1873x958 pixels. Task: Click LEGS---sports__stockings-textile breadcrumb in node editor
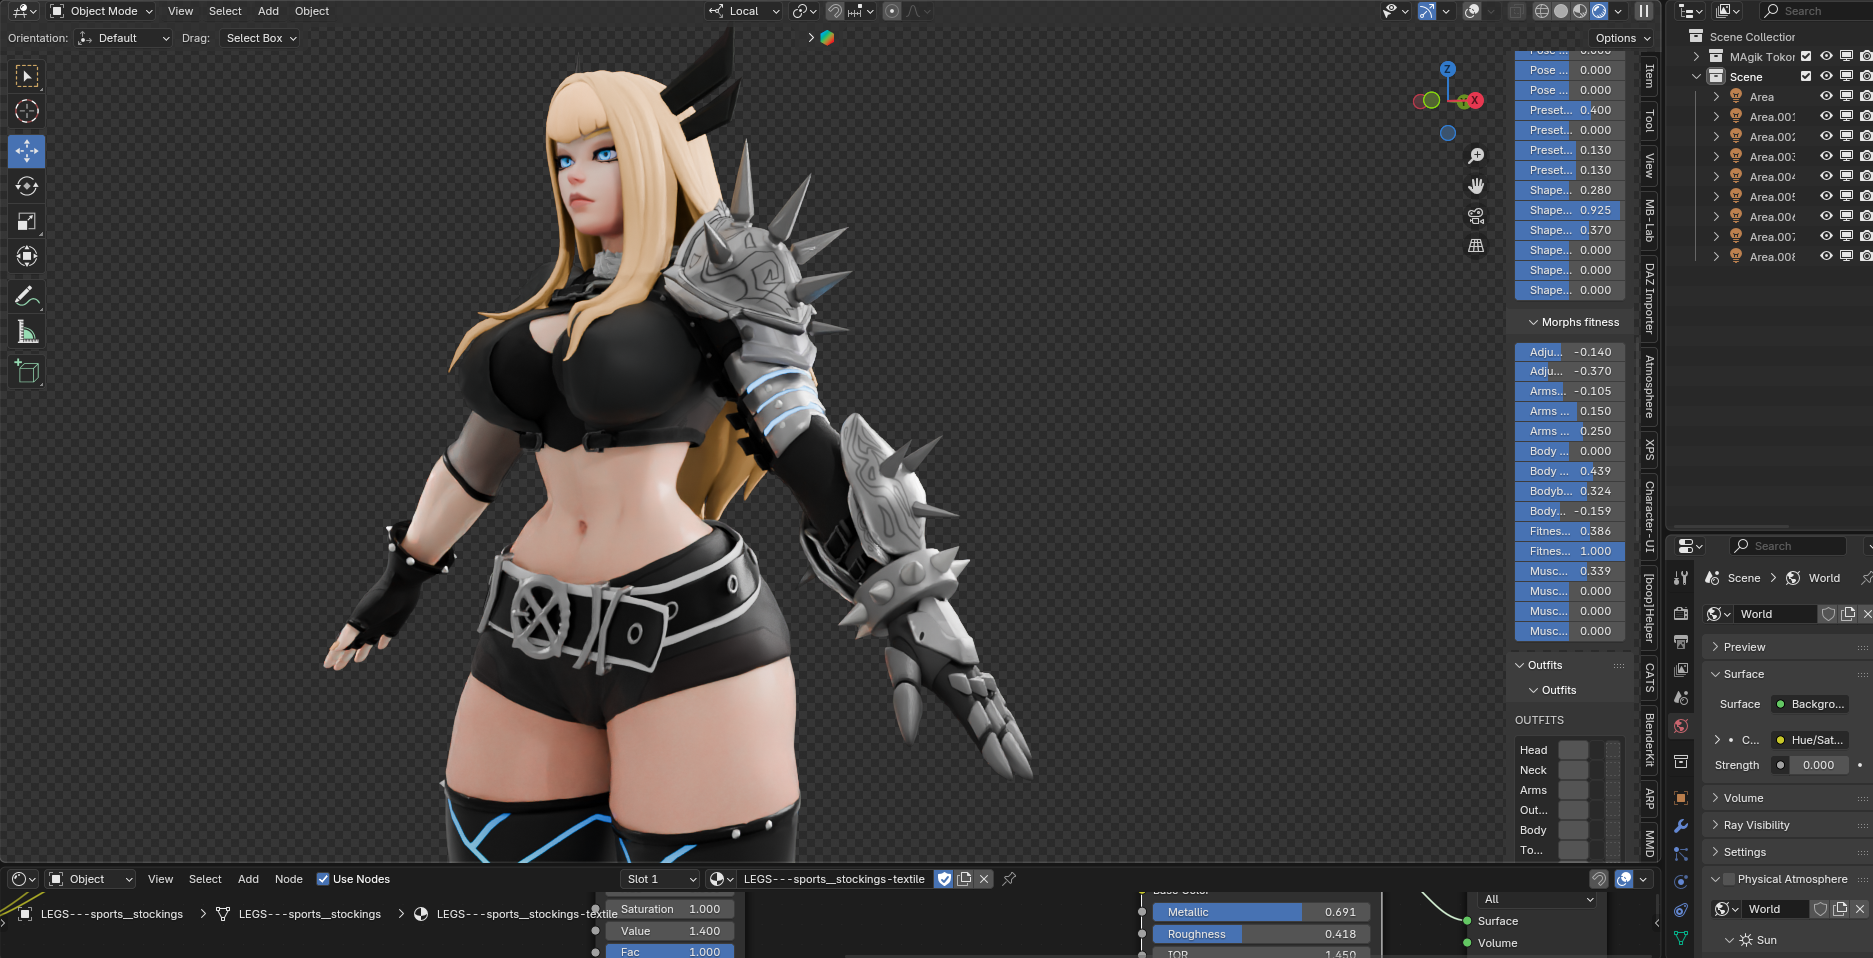(x=526, y=914)
